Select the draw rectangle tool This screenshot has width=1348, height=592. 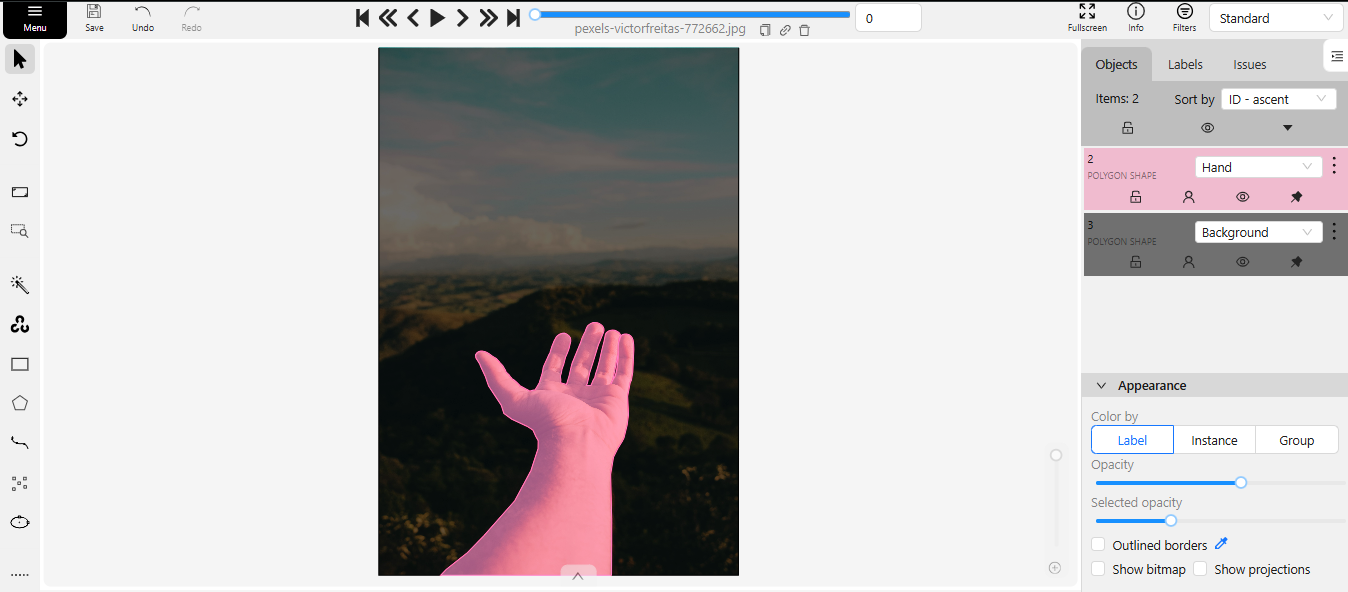tap(19, 365)
